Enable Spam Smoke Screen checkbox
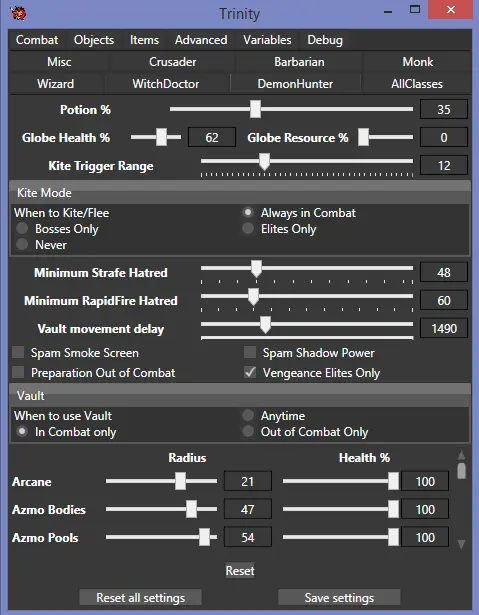Image resolution: width=479 pixels, height=615 pixels. 18,352
